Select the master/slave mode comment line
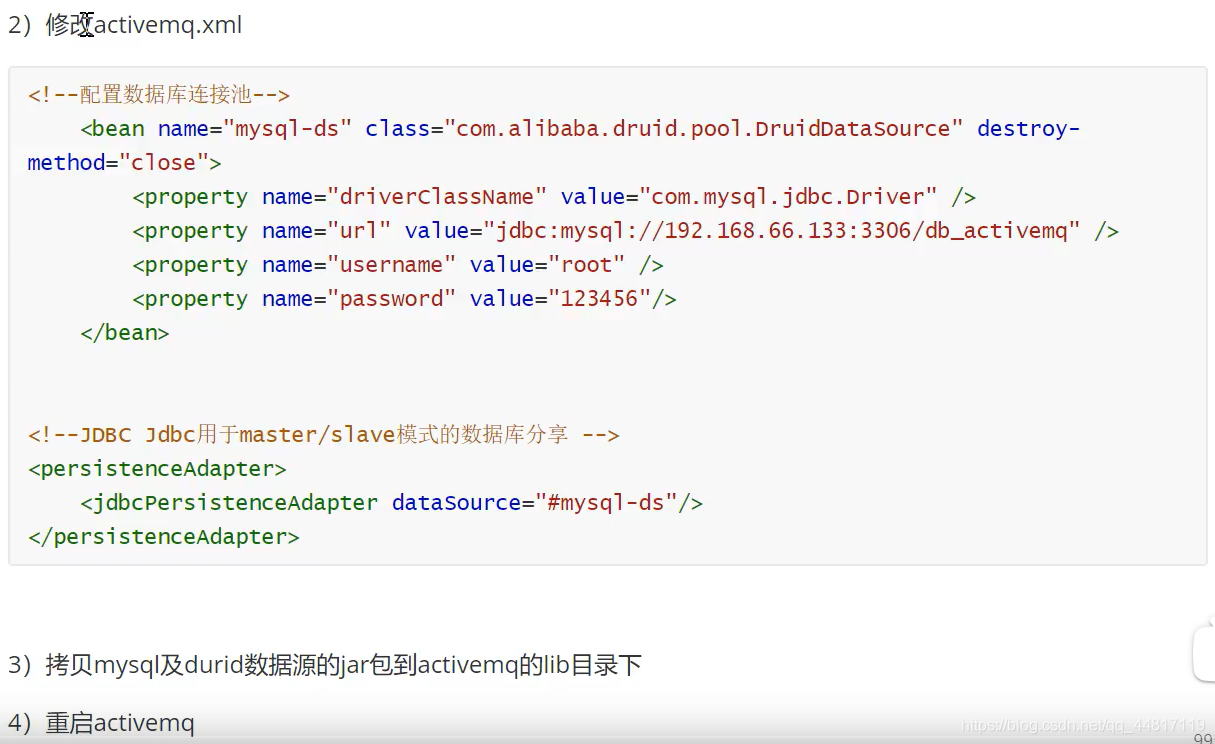 (x=322, y=434)
